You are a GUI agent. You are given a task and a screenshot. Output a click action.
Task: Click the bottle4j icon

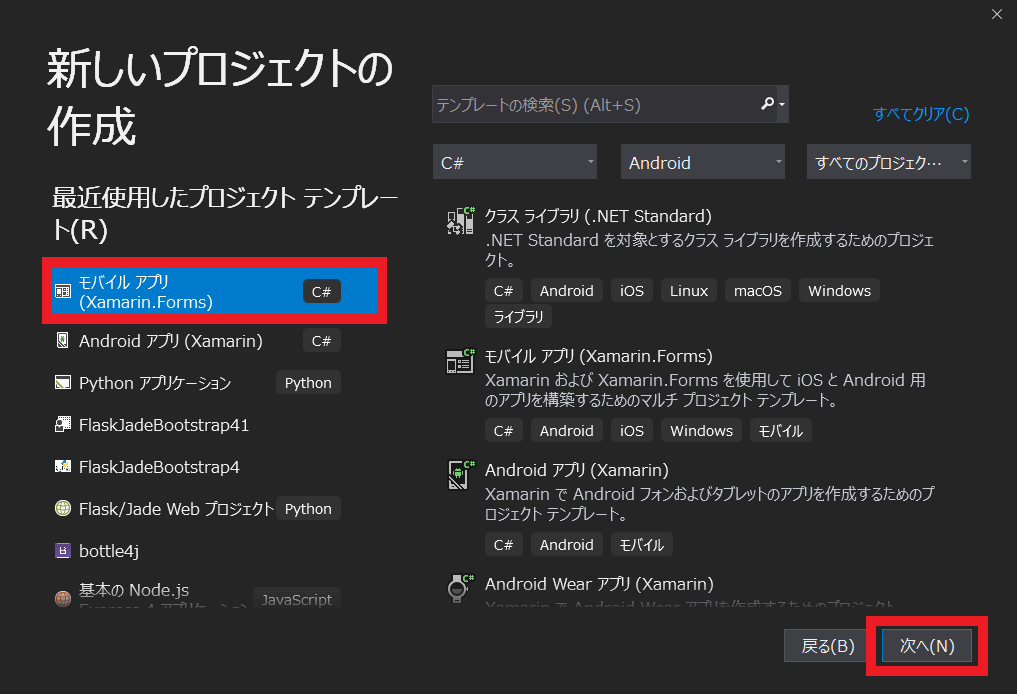pos(63,551)
